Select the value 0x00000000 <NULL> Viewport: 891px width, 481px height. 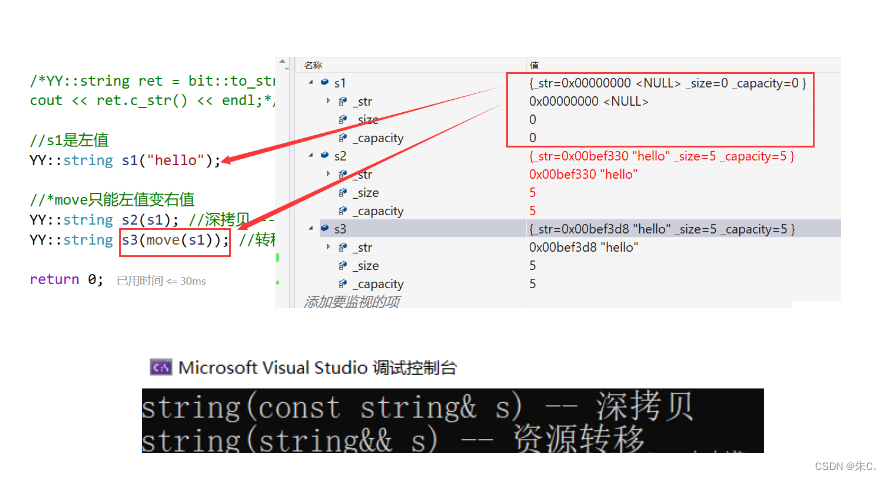tap(589, 101)
